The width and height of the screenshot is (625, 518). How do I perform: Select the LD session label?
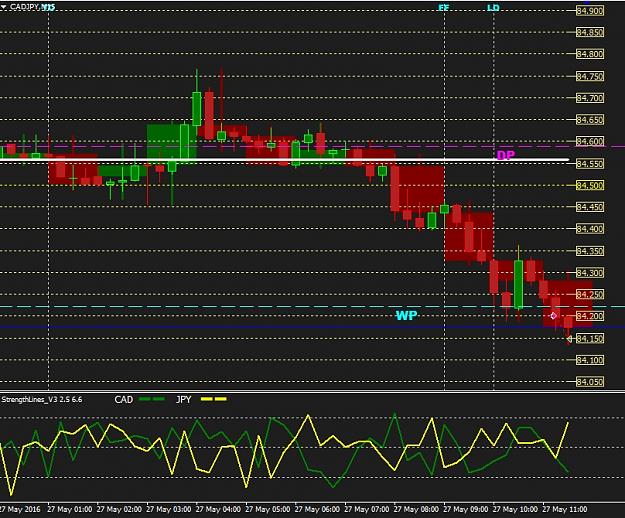493,8
